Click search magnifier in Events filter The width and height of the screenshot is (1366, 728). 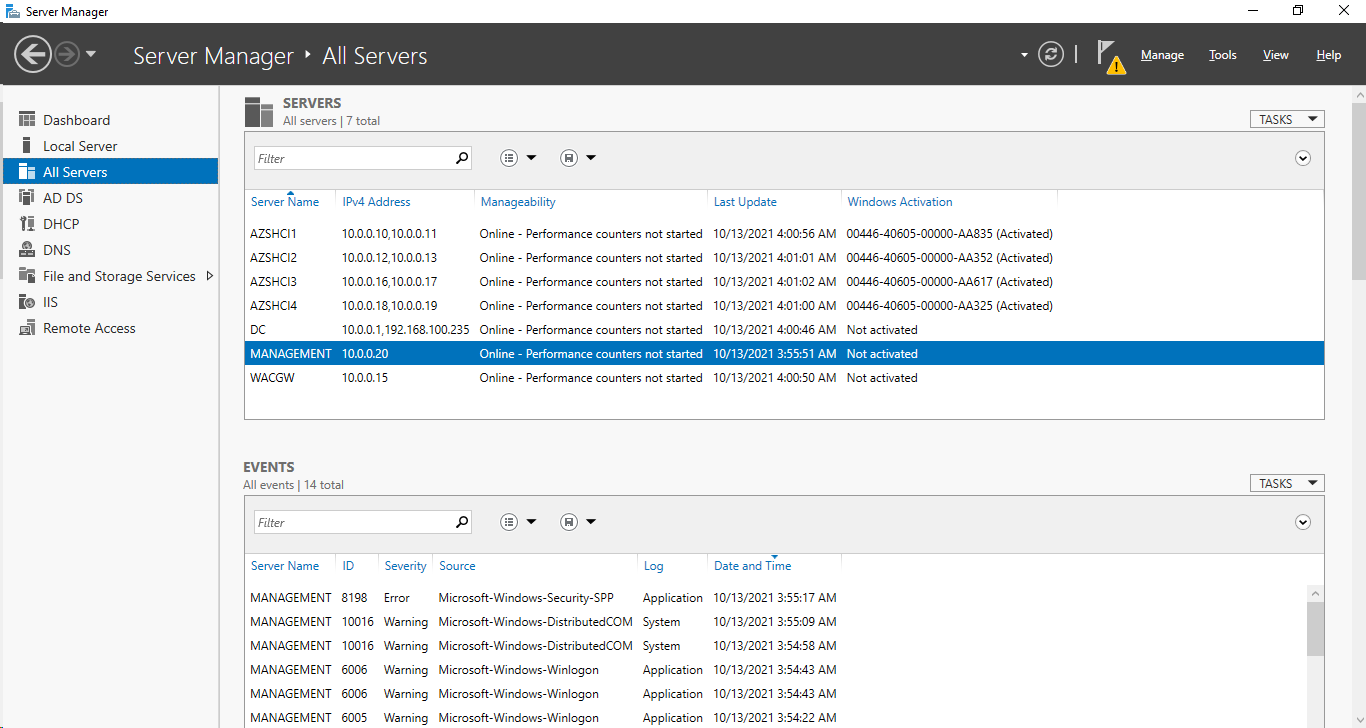pyautogui.click(x=462, y=522)
